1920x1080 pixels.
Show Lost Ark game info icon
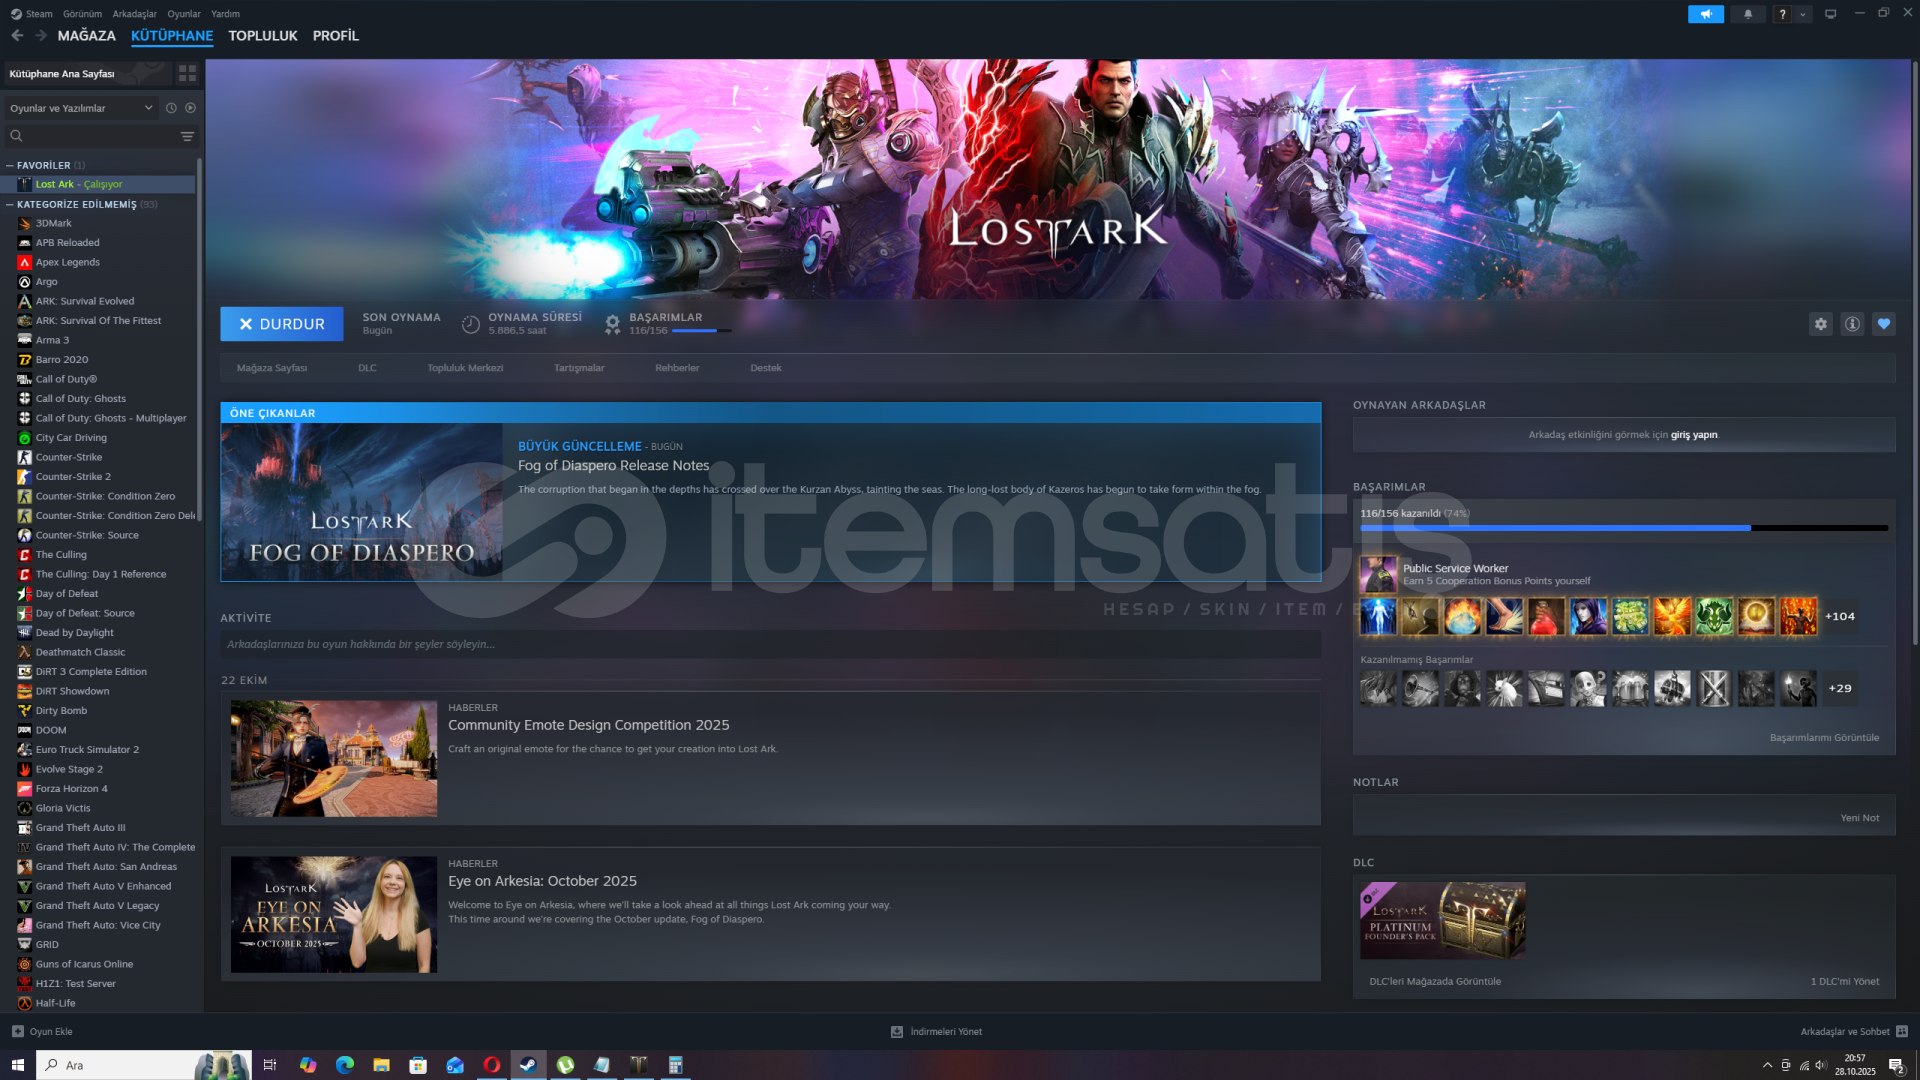1852,324
